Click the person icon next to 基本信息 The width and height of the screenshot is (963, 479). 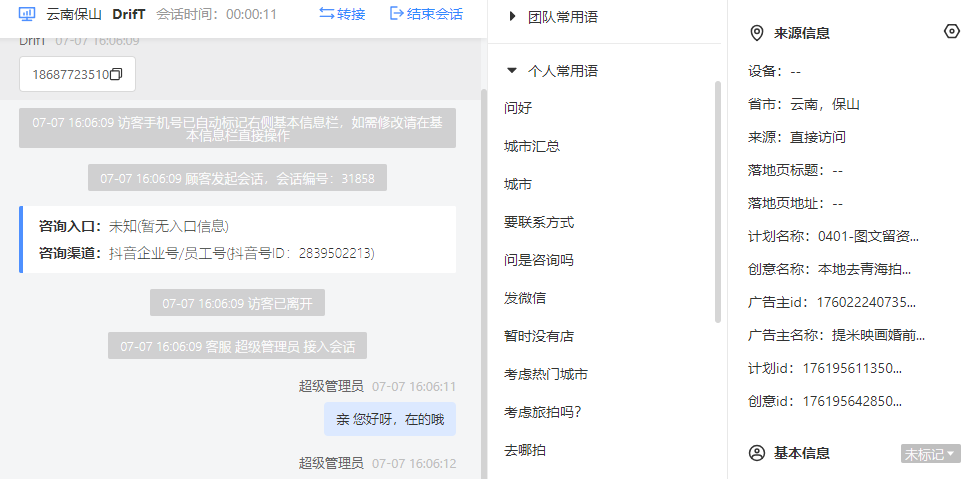[x=757, y=453]
